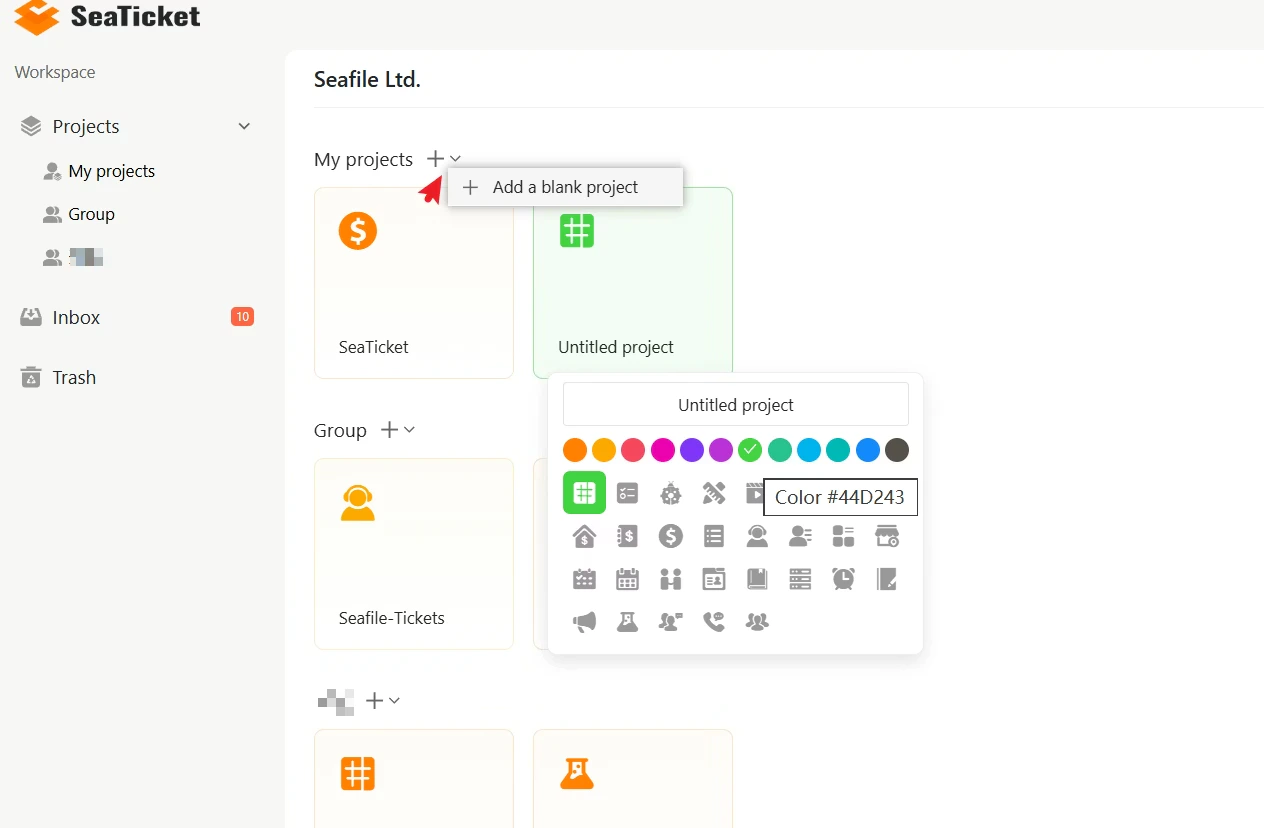The height and width of the screenshot is (828, 1264).
Task: Pick the sky blue color swatch
Action: [x=809, y=450]
